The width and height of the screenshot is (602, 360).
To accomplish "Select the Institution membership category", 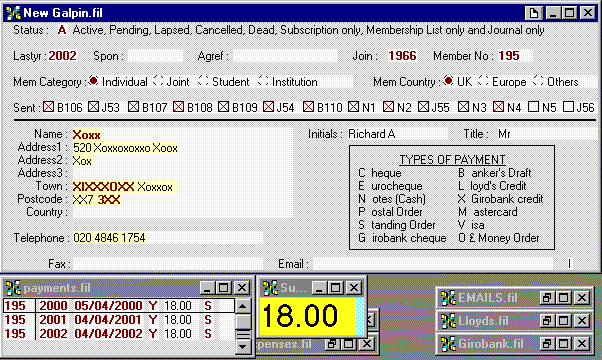I will point(263,81).
